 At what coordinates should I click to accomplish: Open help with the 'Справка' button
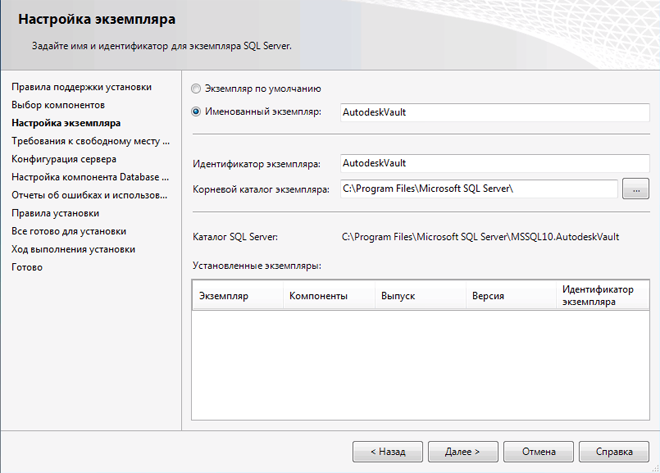[x=614, y=452]
